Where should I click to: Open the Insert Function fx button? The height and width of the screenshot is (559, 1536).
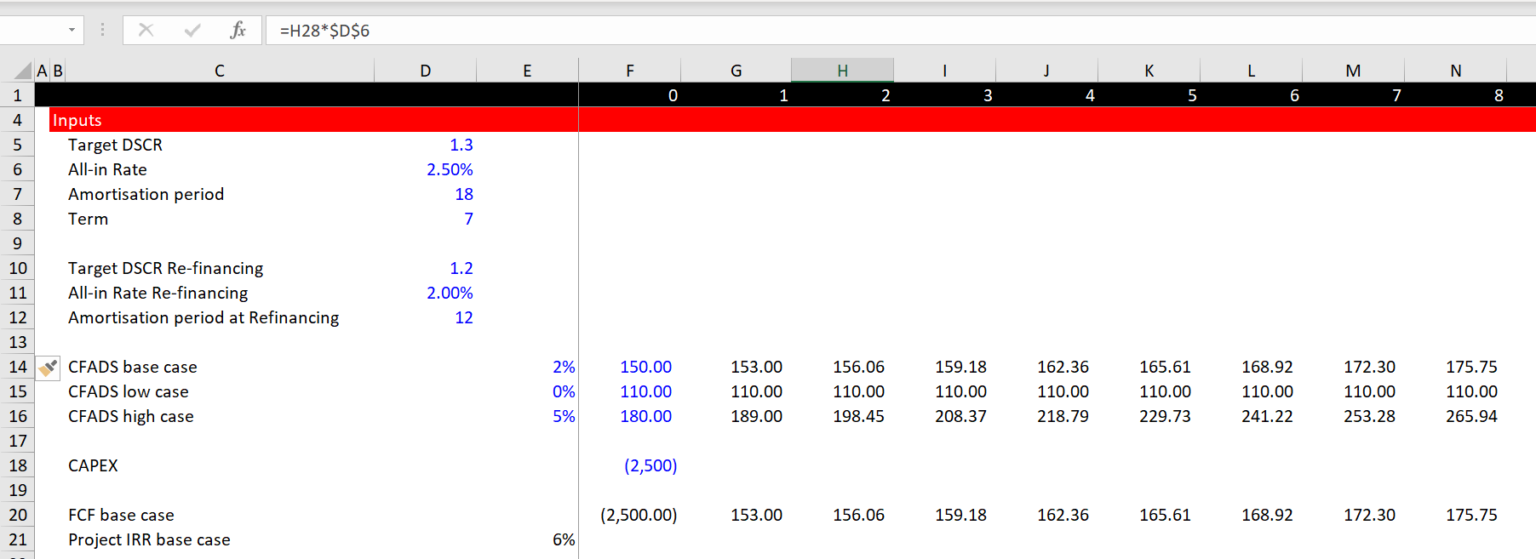click(x=238, y=30)
